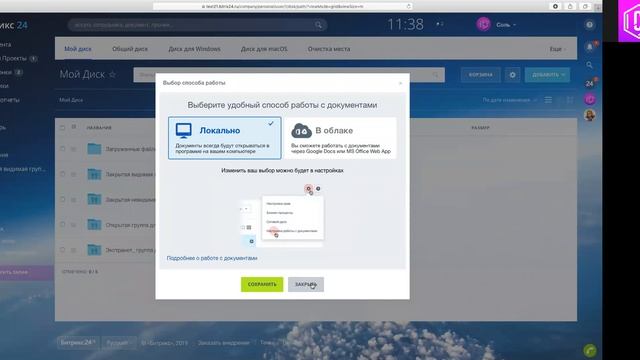Open the help question-mark icon

(589, 25)
